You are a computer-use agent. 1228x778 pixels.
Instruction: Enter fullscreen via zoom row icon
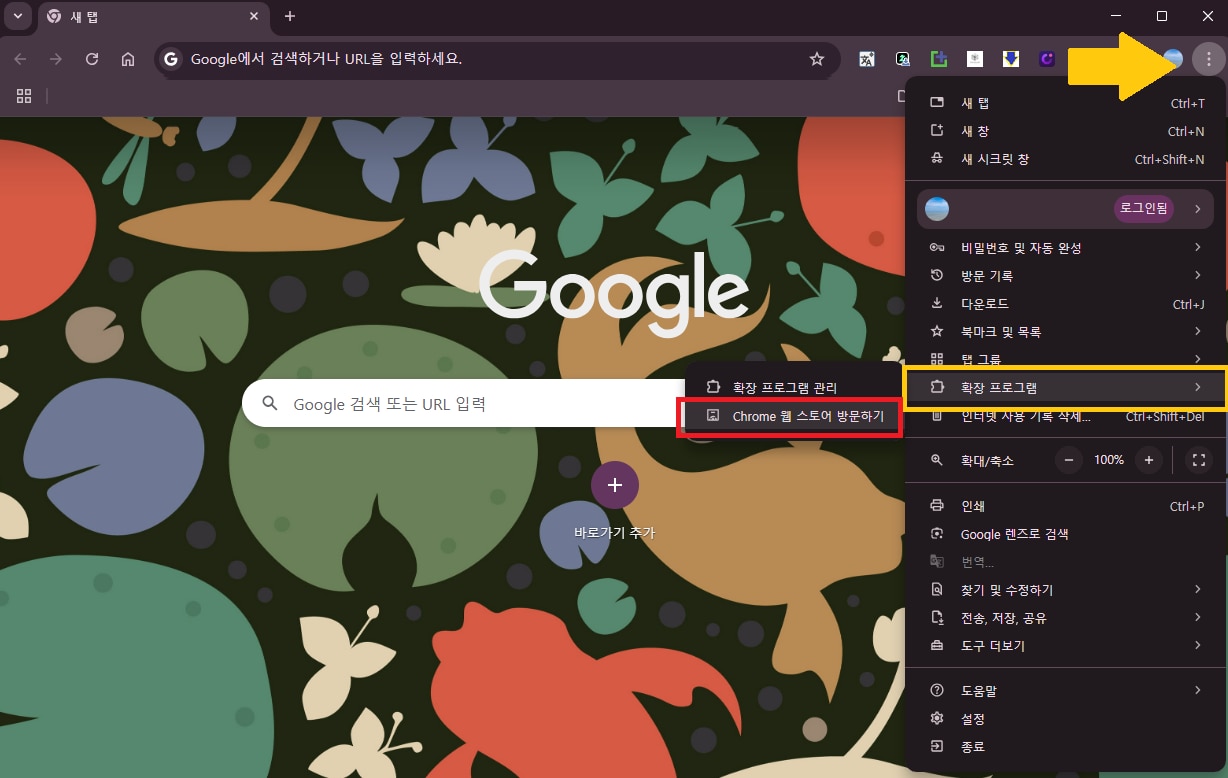[x=1198, y=460]
